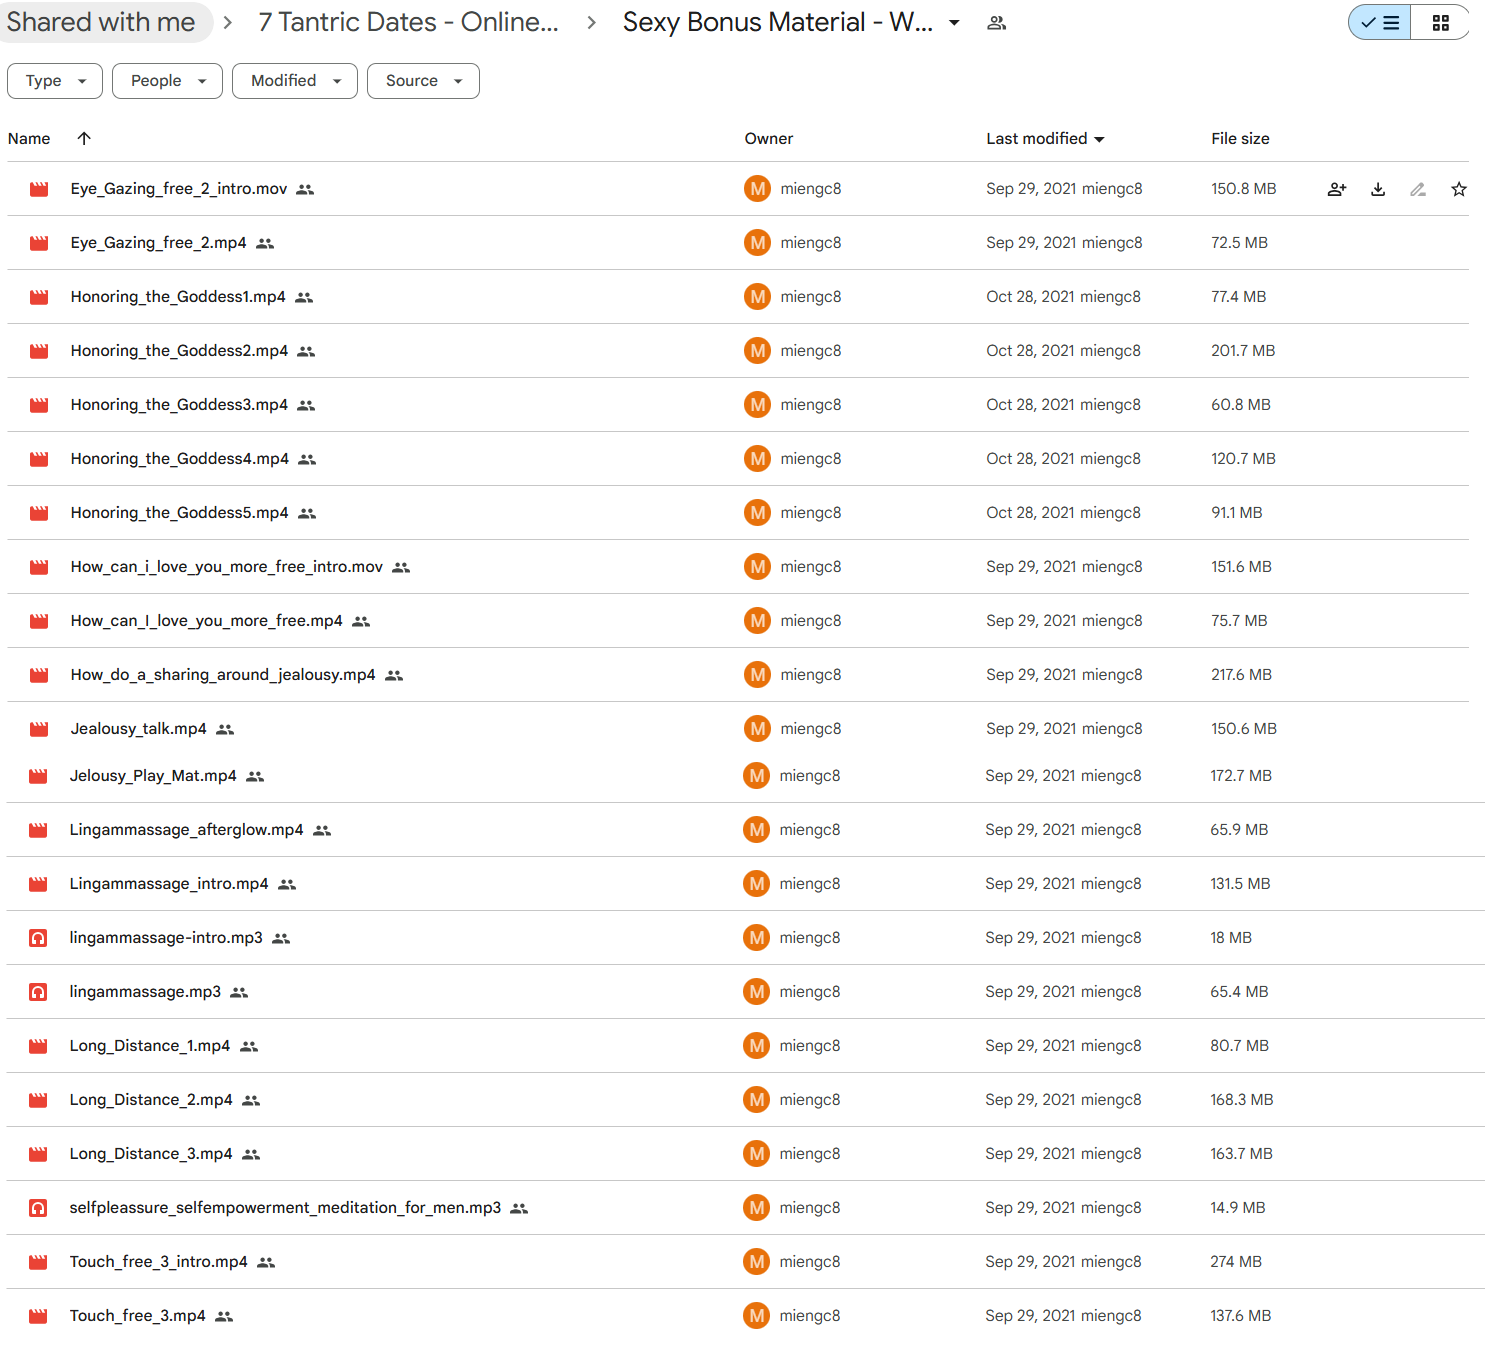Click the File size column header
Image resolution: width=1505 pixels, height=1363 pixels.
click(1240, 139)
